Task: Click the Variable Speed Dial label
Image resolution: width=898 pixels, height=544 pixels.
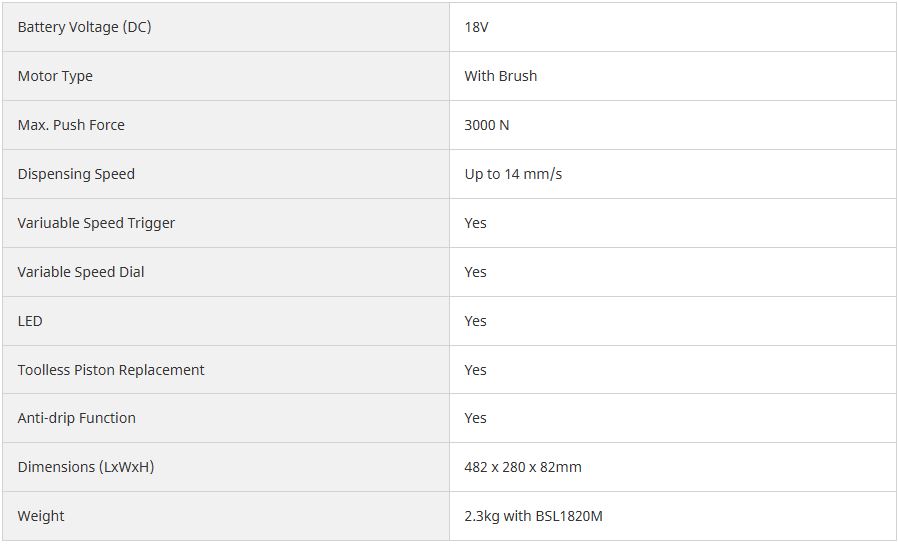Action: pos(81,272)
